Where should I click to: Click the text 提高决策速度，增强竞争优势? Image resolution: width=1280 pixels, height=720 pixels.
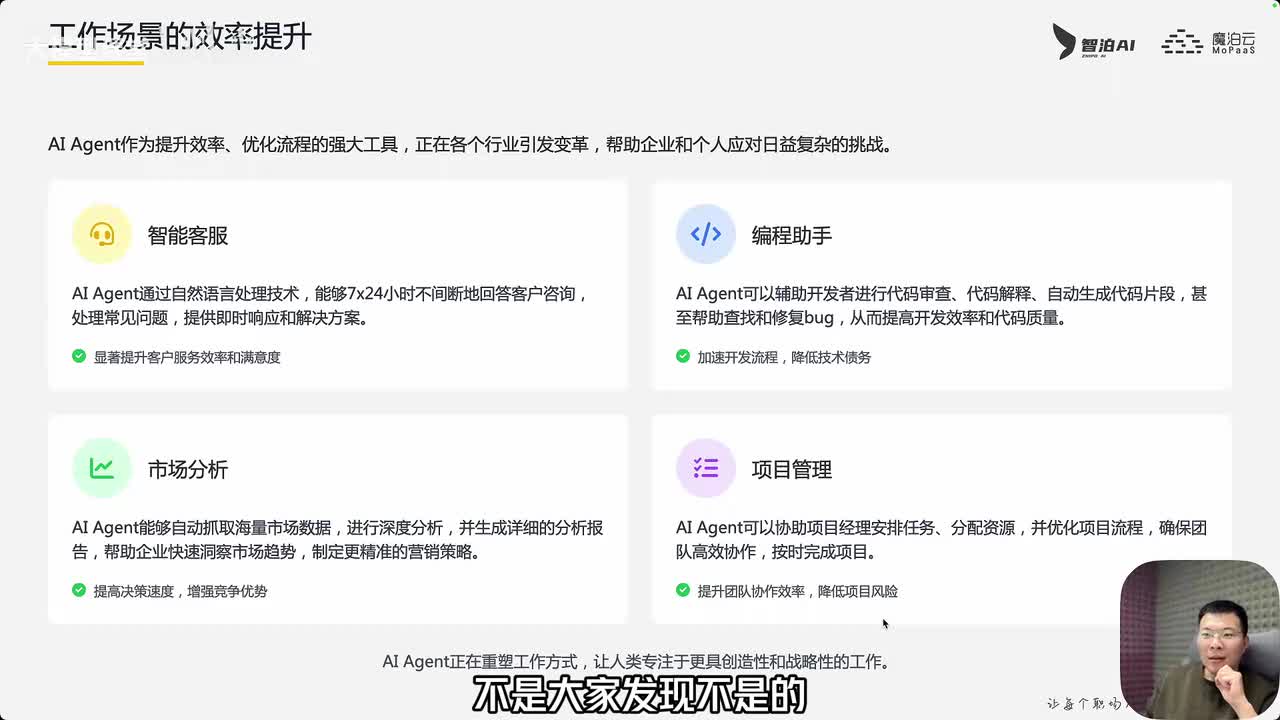pos(180,591)
